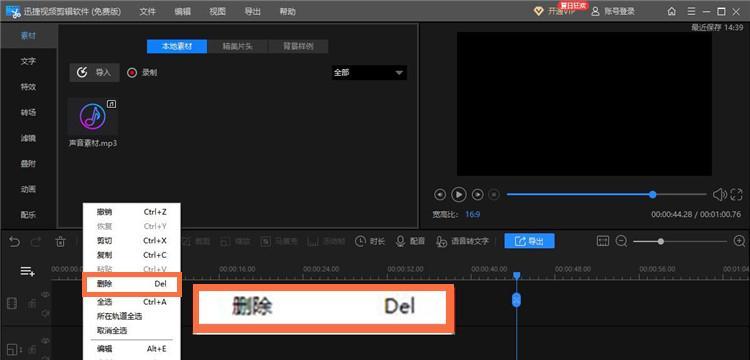The width and height of the screenshot is (750, 360).
Task: Open the 编辑 menu in menu bar
Action: coord(183,11)
